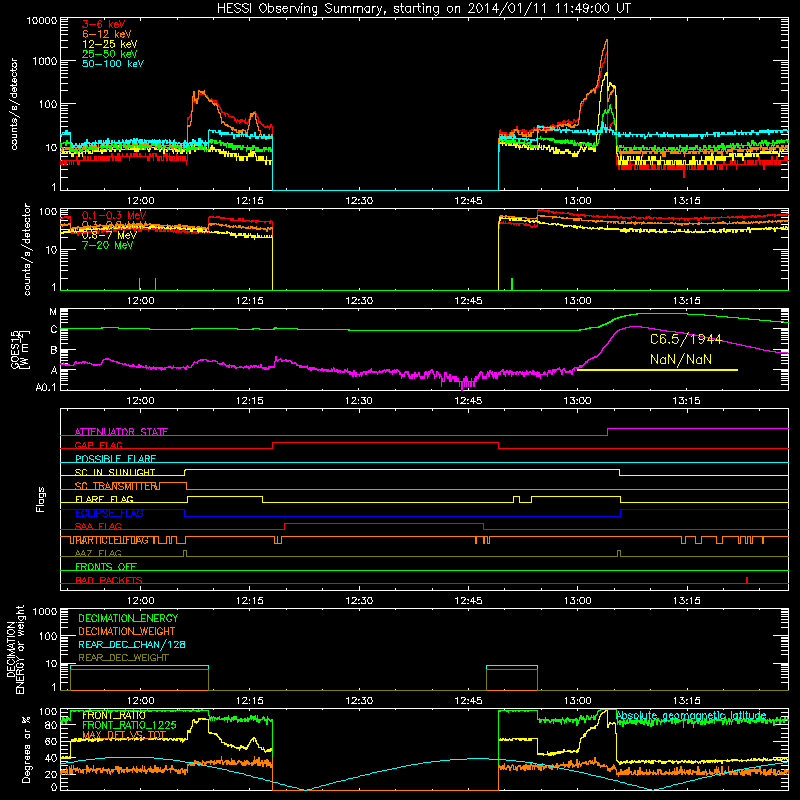800x800 pixels.
Task: Click the FLARE_FLAG label
Action: pyautogui.click(x=104, y=499)
